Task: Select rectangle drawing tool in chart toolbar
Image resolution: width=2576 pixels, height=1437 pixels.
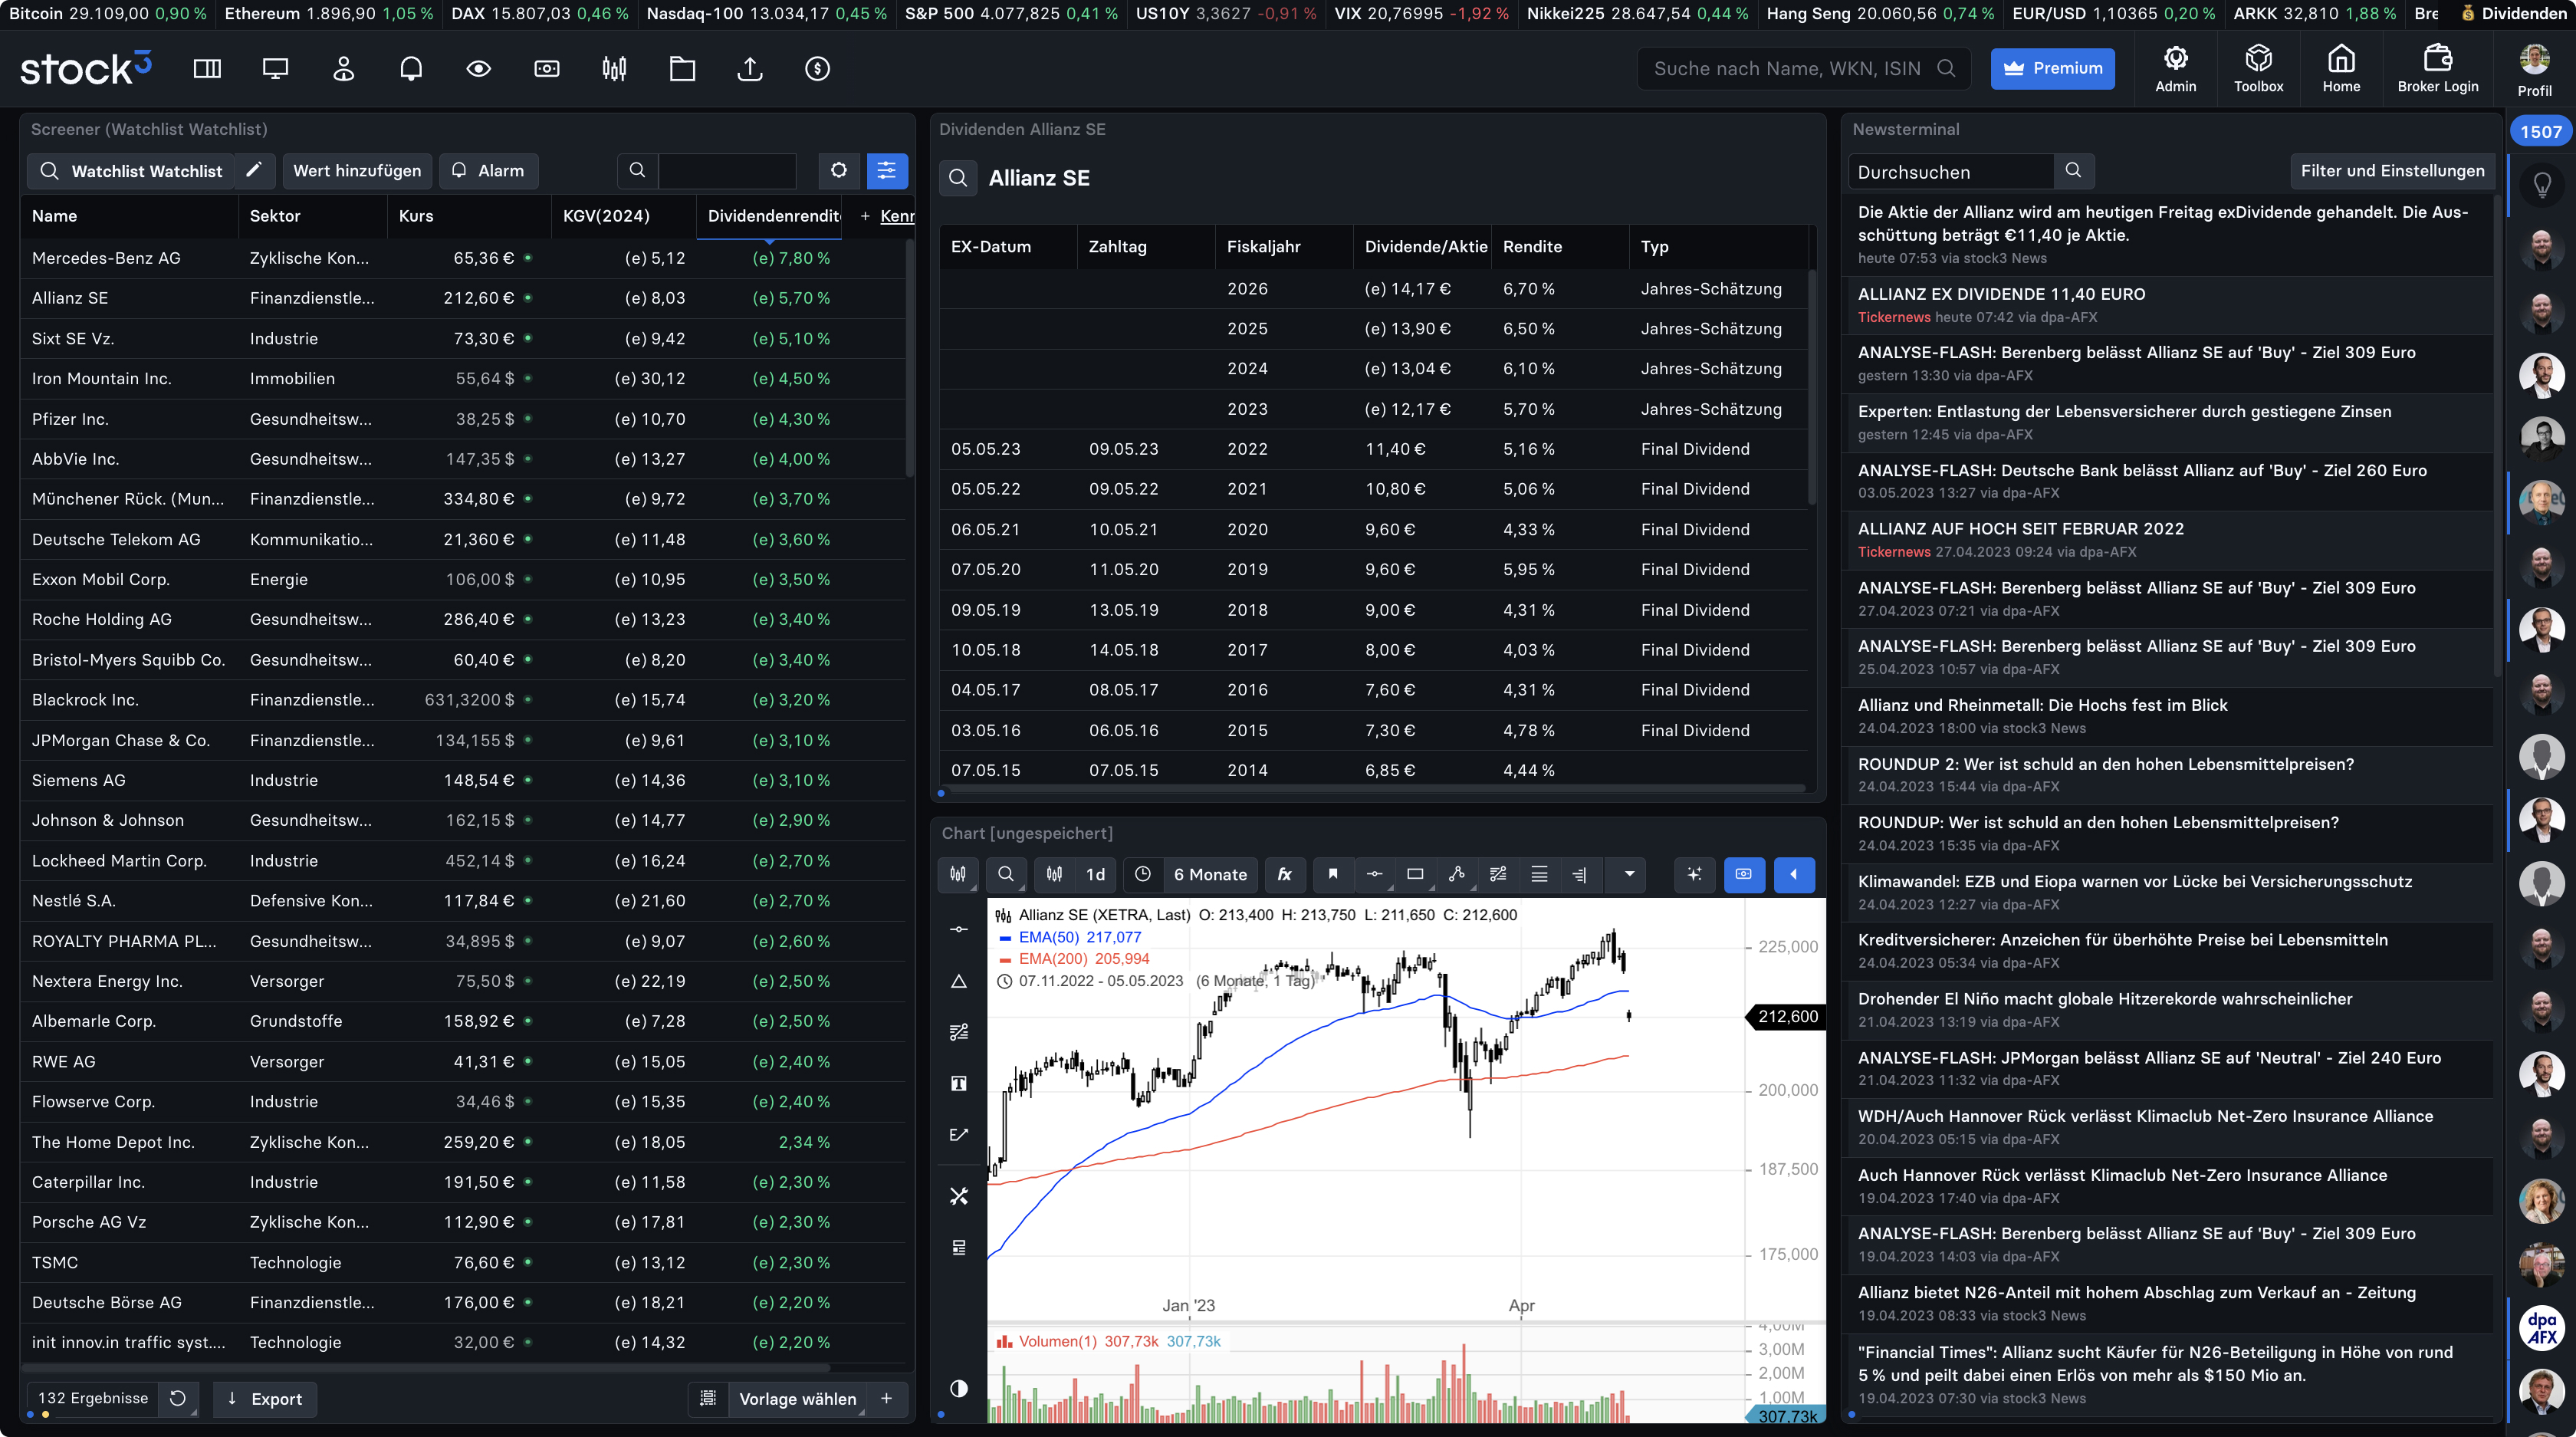Action: pos(1416,874)
